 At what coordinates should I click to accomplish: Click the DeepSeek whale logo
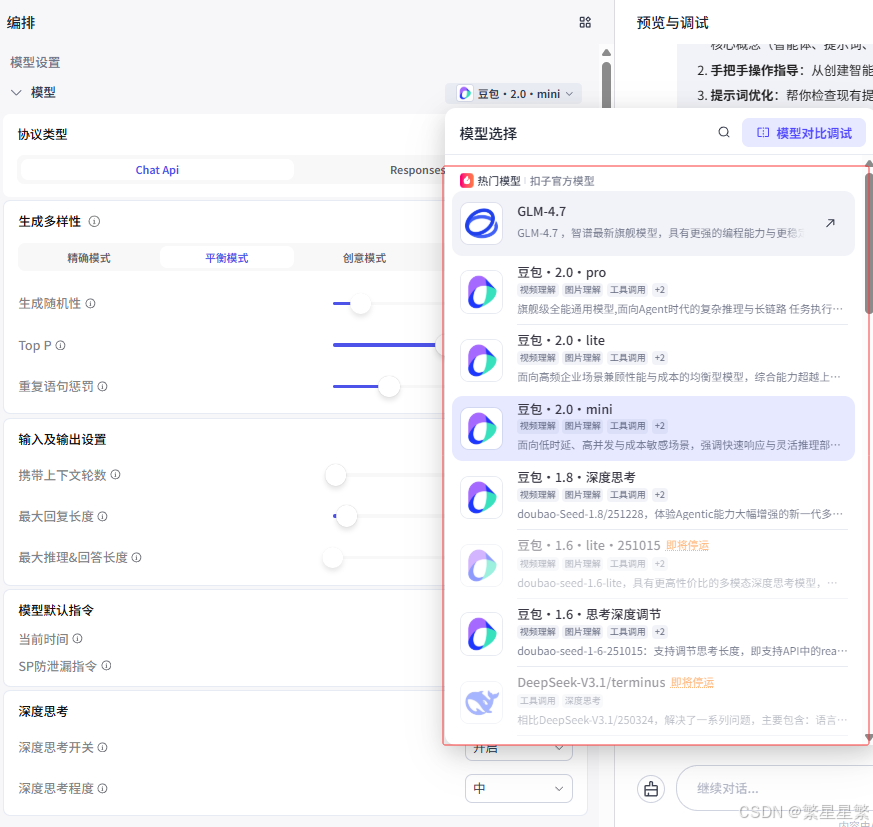point(482,702)
